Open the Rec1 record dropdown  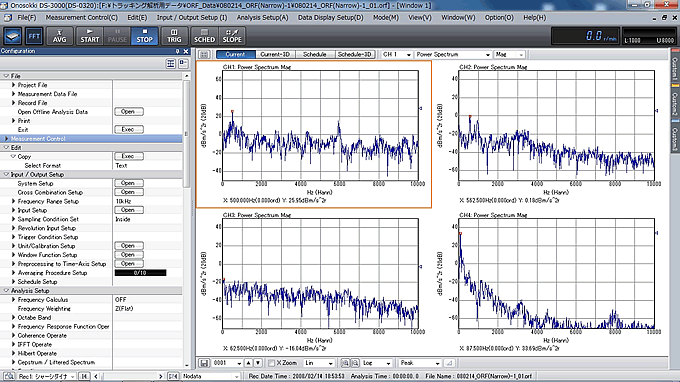tap(46, 376)
